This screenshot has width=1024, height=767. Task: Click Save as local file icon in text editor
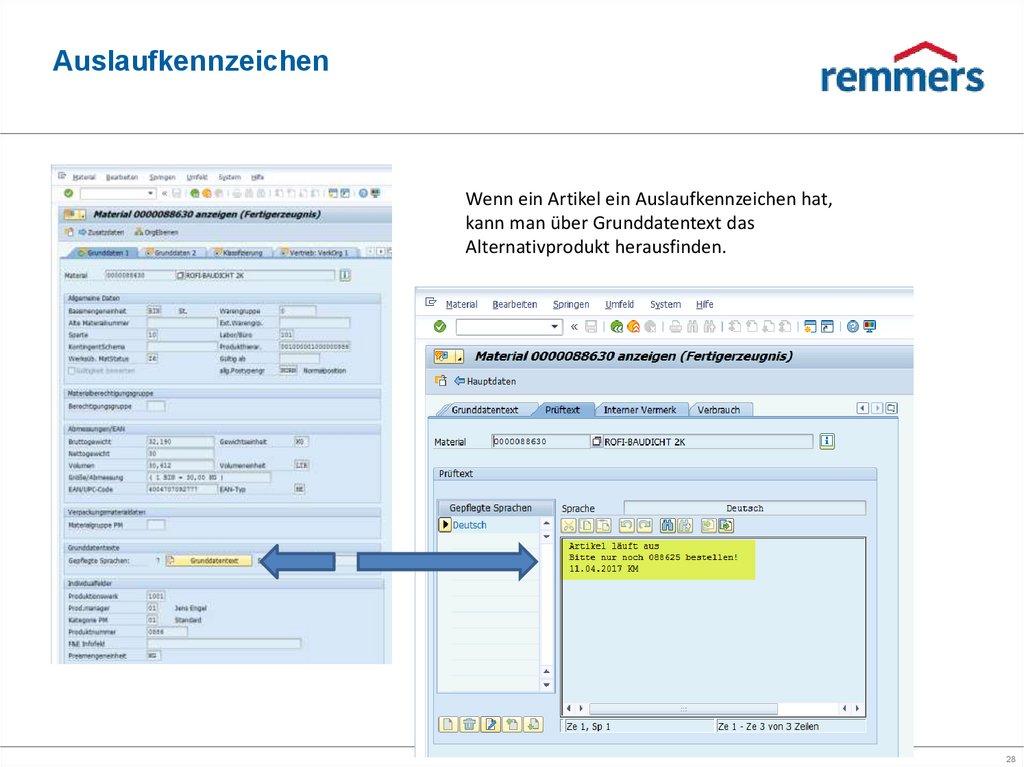pyautogui.click(x=726, y=525)
